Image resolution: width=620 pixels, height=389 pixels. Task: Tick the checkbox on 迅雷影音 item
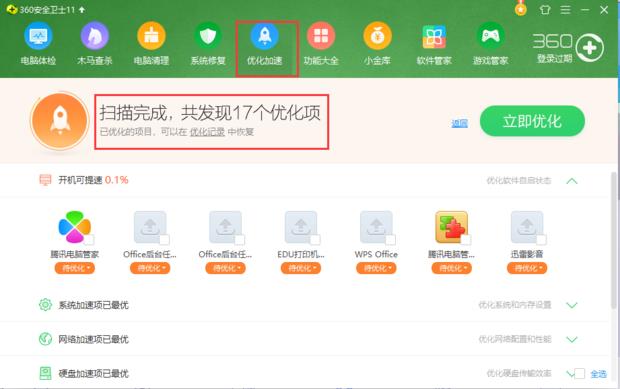point(541,240)
